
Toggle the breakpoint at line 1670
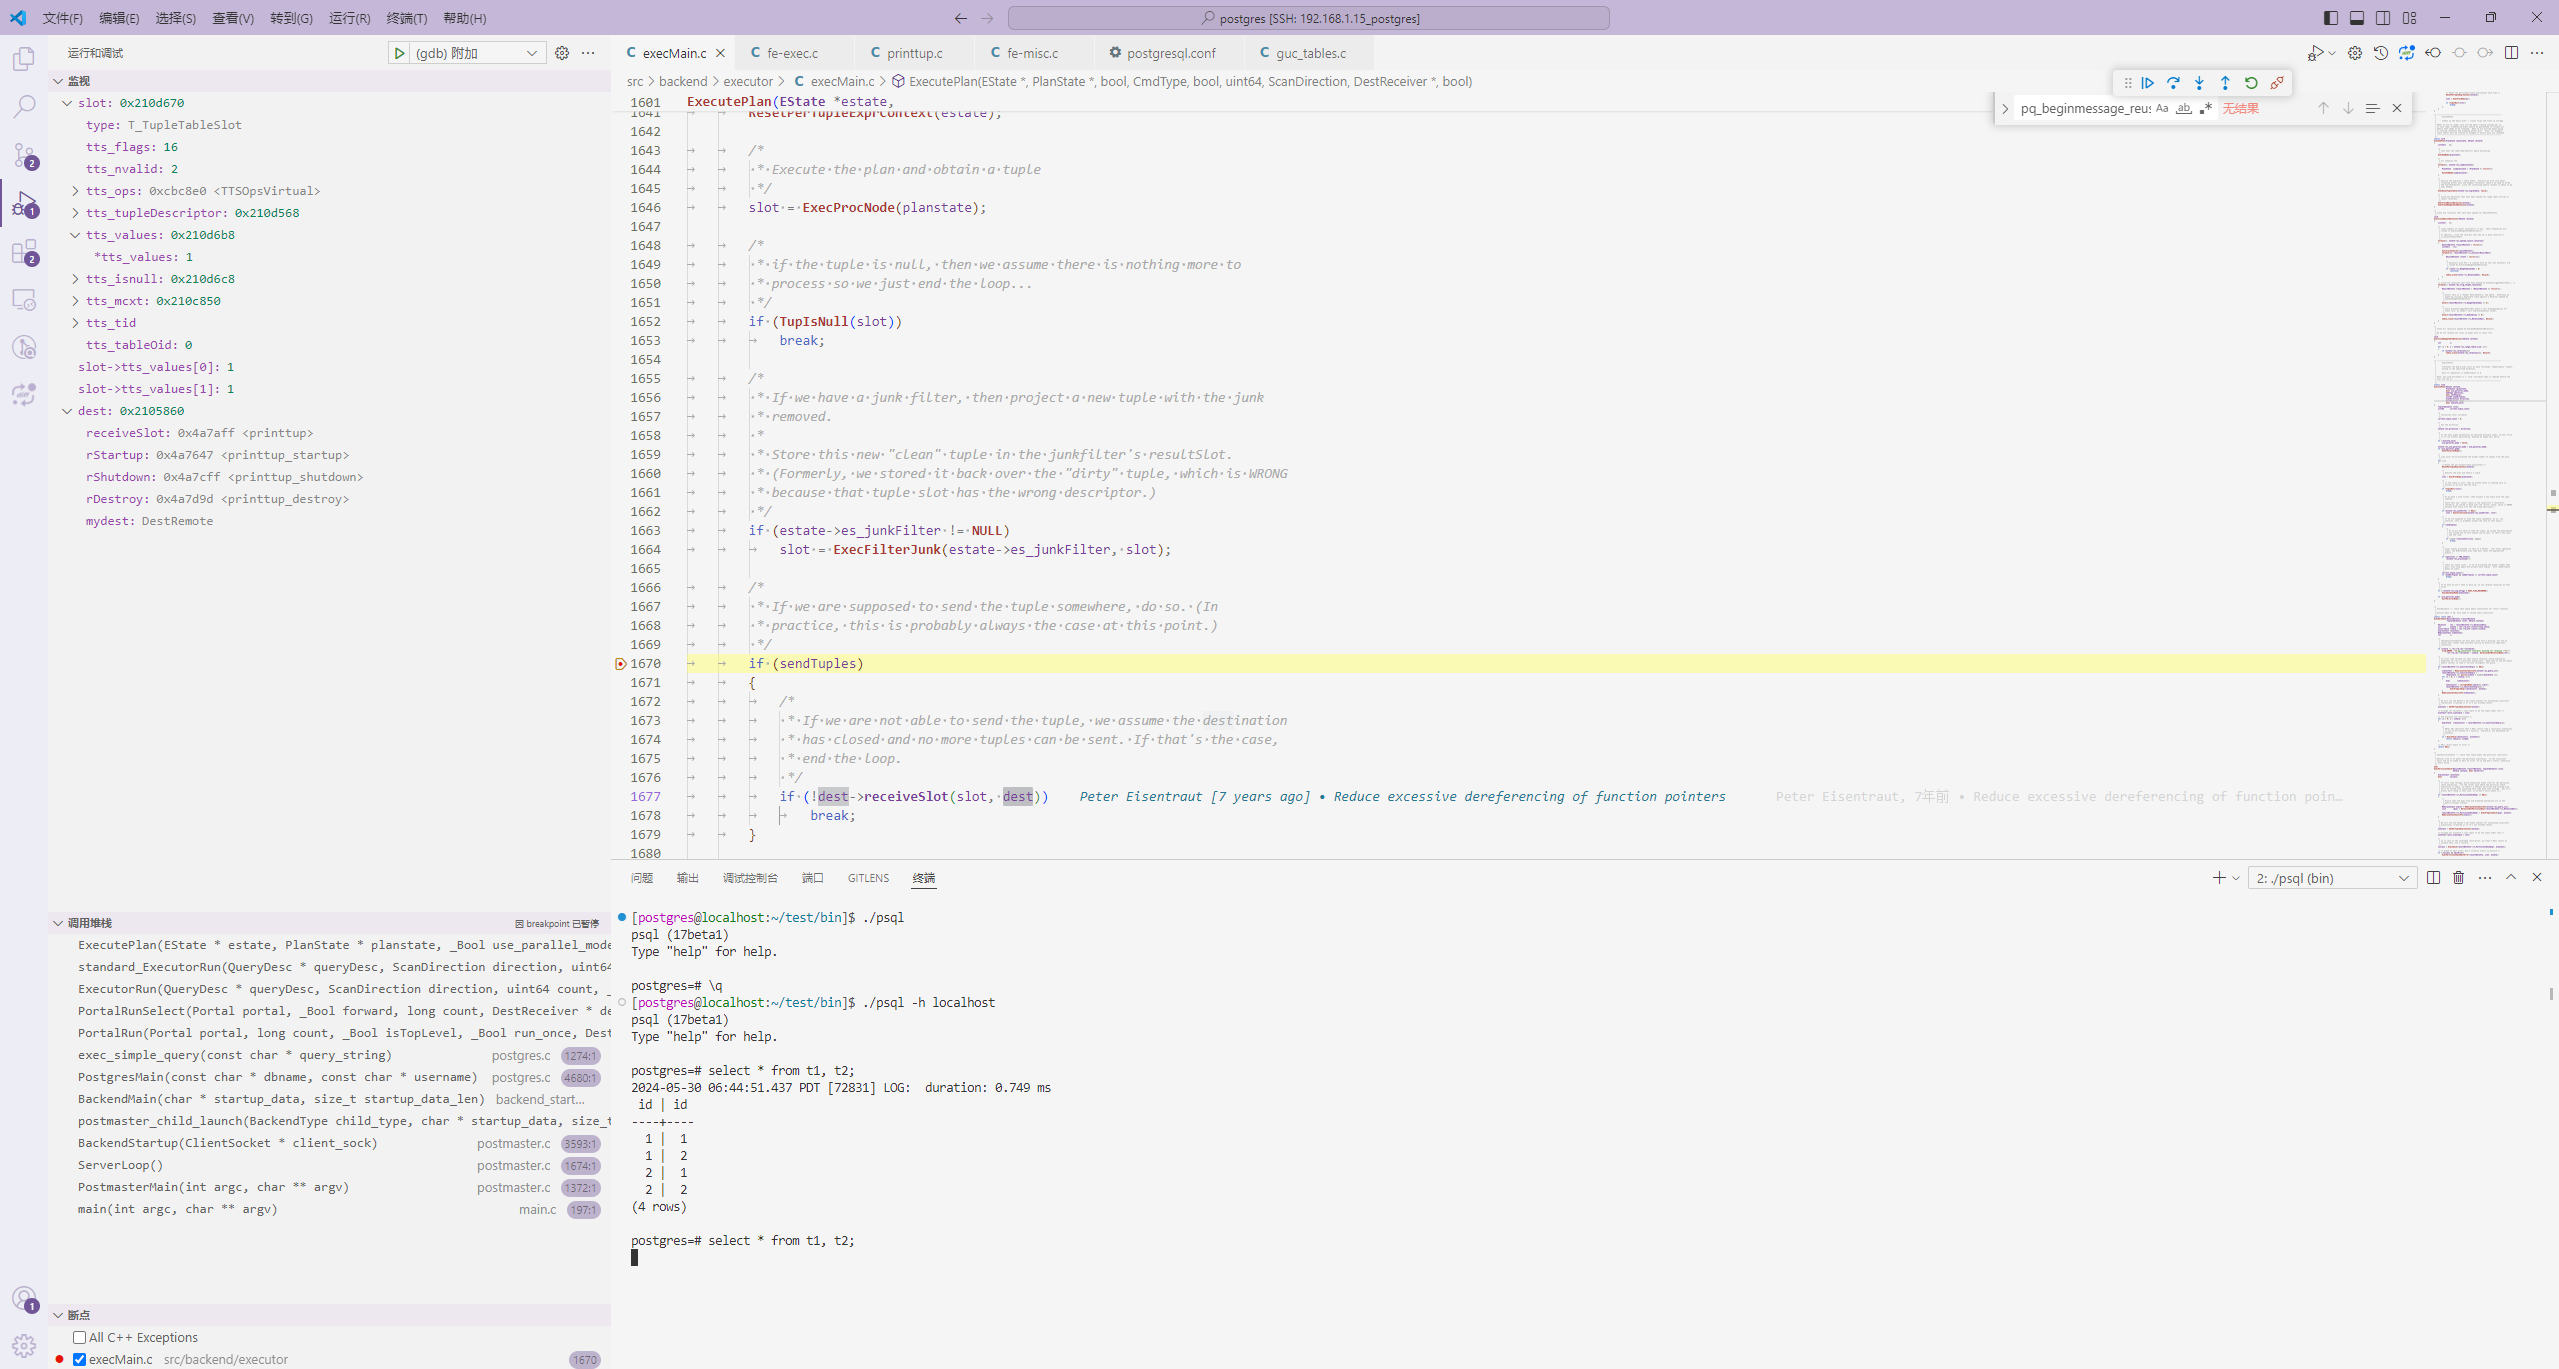(x=620, y=664)
